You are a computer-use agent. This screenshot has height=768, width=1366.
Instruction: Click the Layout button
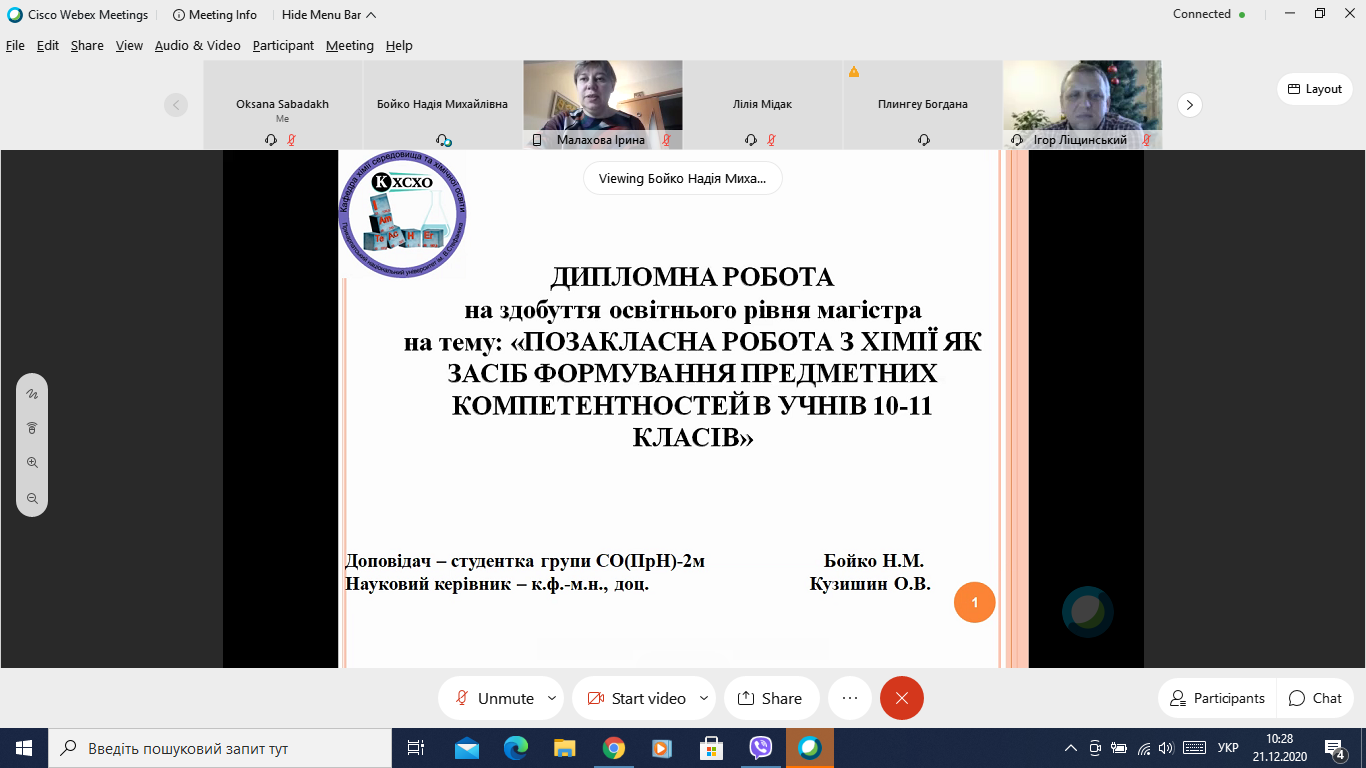tap(1315, 89)
